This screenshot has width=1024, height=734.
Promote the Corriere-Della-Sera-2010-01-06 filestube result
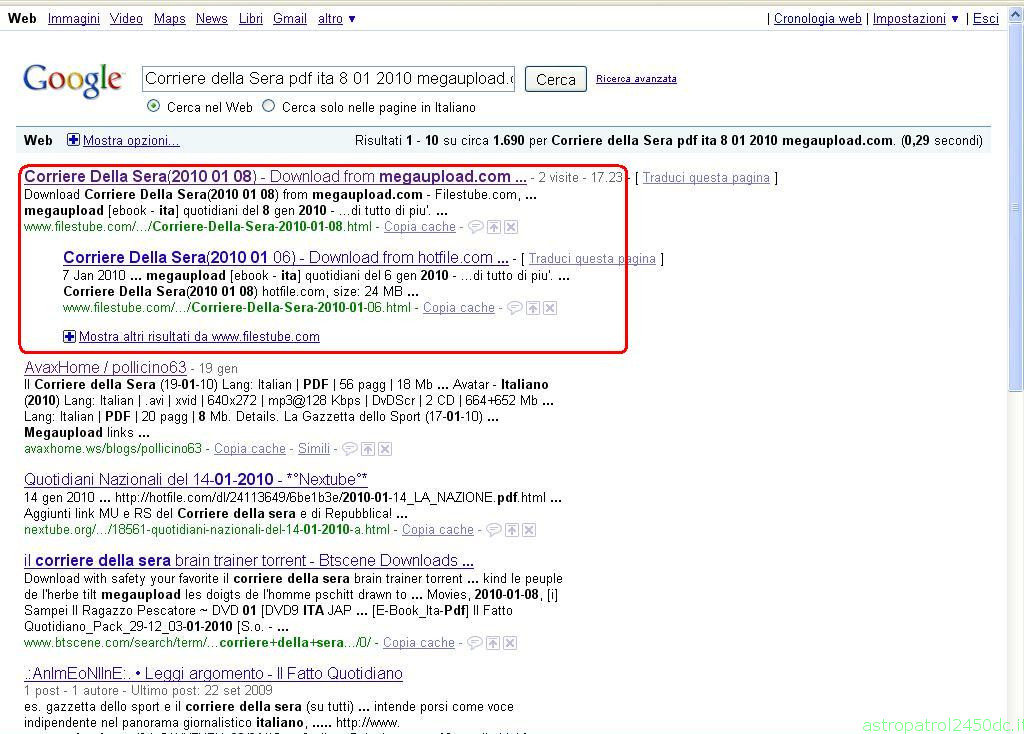click(x=533, y=308)
